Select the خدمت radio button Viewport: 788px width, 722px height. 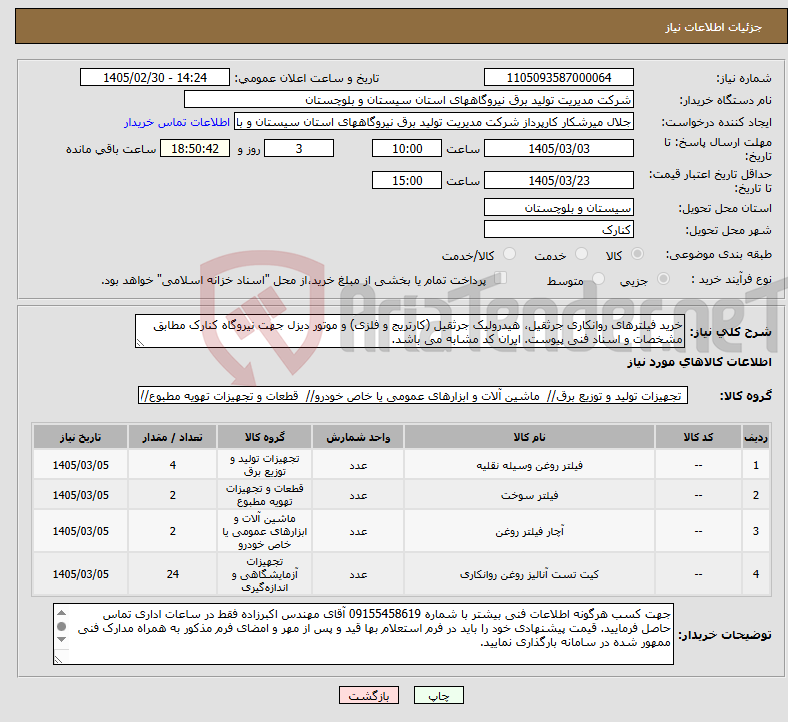coord(581,254)
